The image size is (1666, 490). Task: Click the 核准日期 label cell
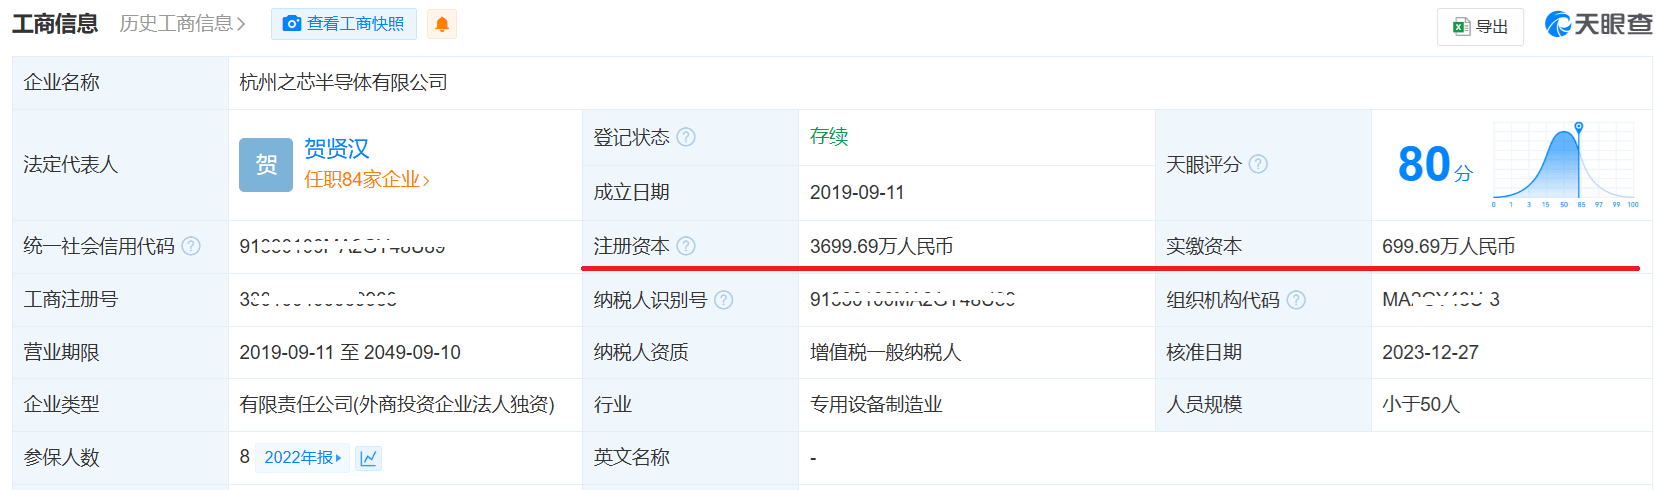click(x=1263, y=352)
